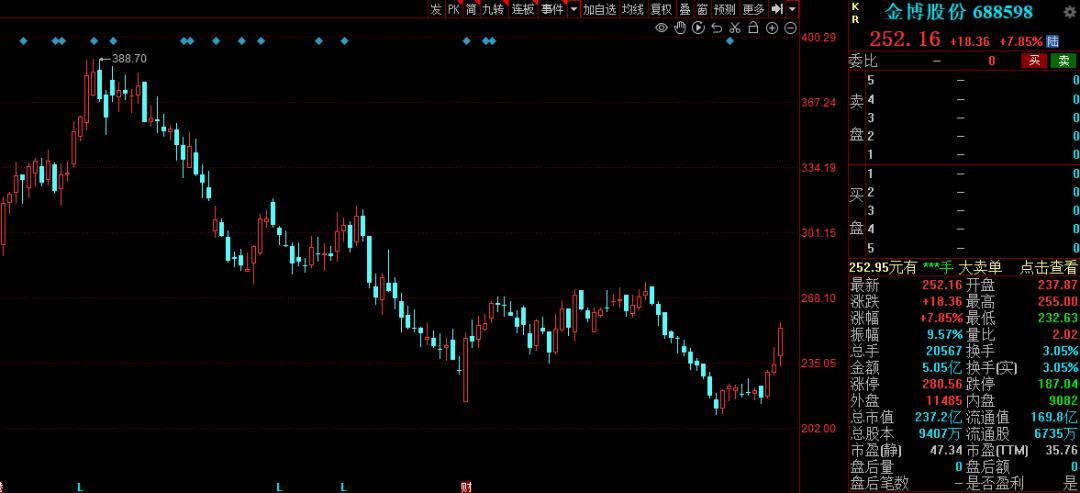Enable the 九转 indicator
The image size is (1080, 493).
click(493, 9)
